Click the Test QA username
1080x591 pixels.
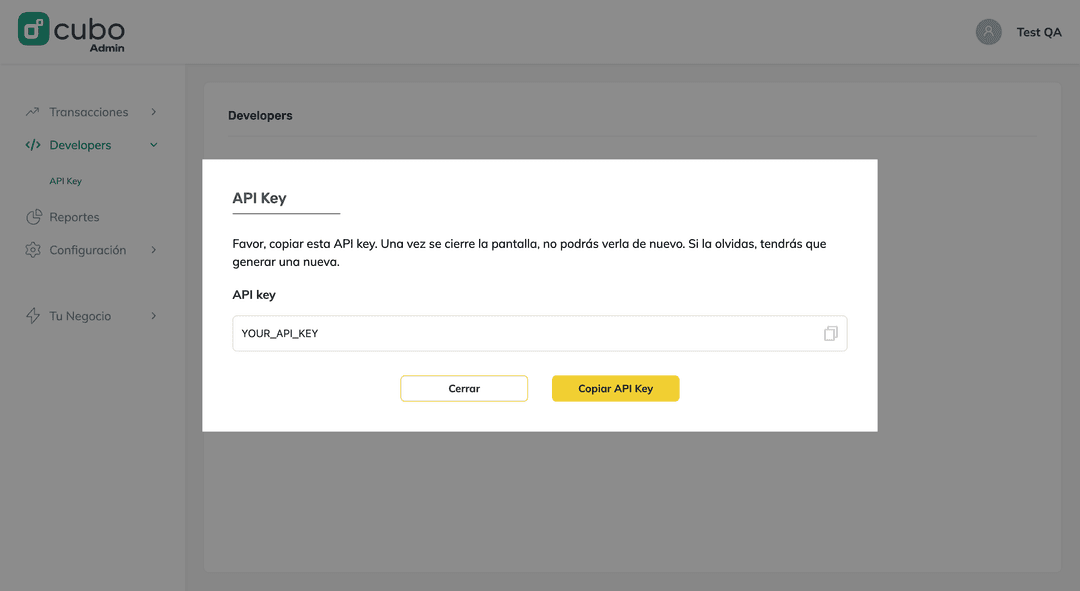(1039, 32)
